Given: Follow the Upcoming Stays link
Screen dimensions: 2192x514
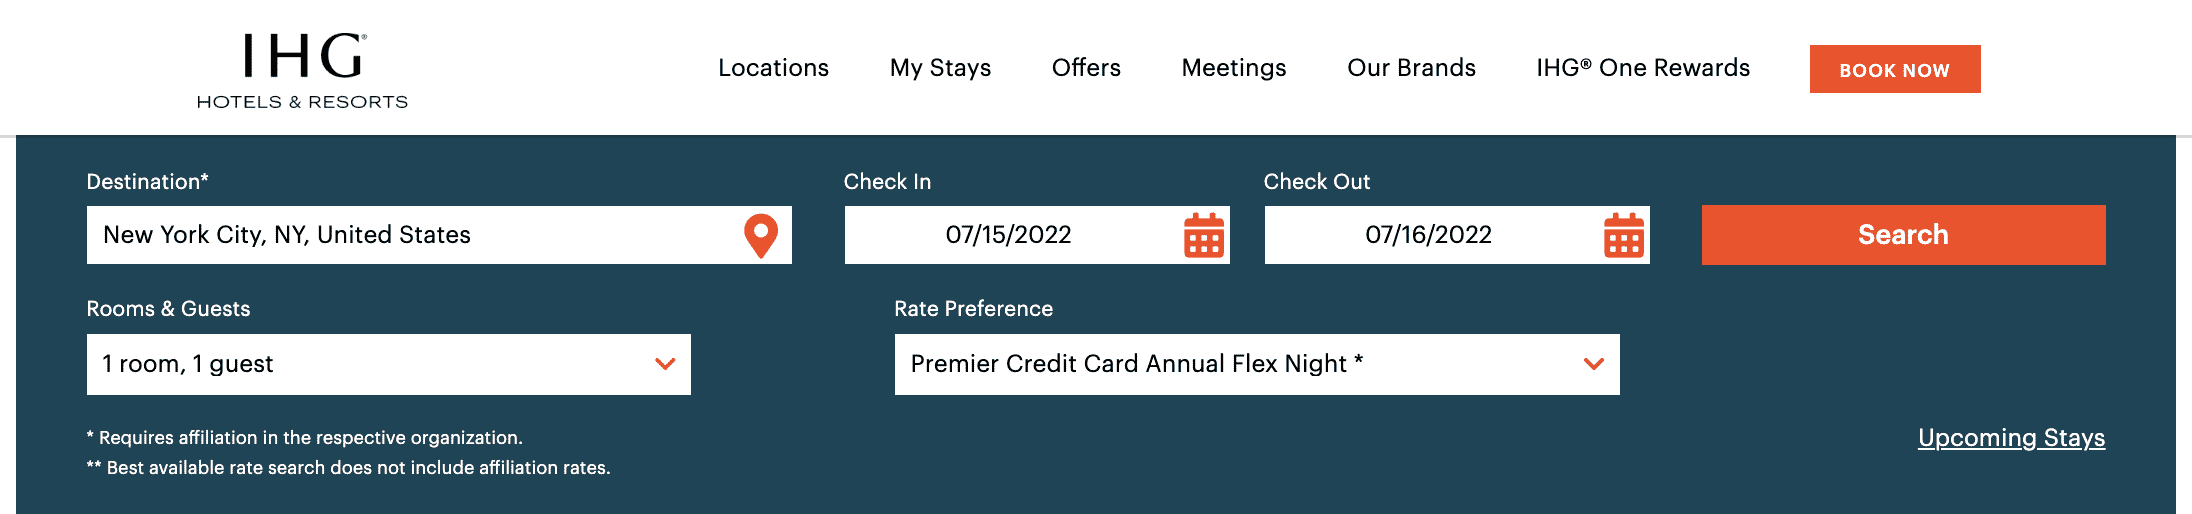Looking at the screenshot, I should pos(2011,438).
